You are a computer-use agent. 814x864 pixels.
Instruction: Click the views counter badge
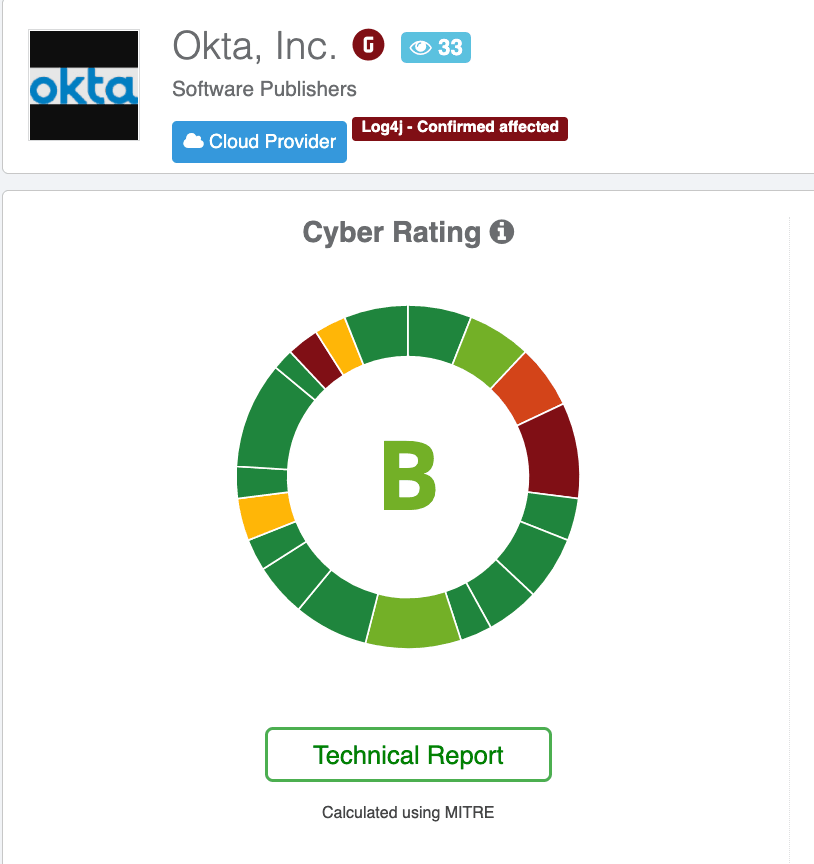coord(437,46)
